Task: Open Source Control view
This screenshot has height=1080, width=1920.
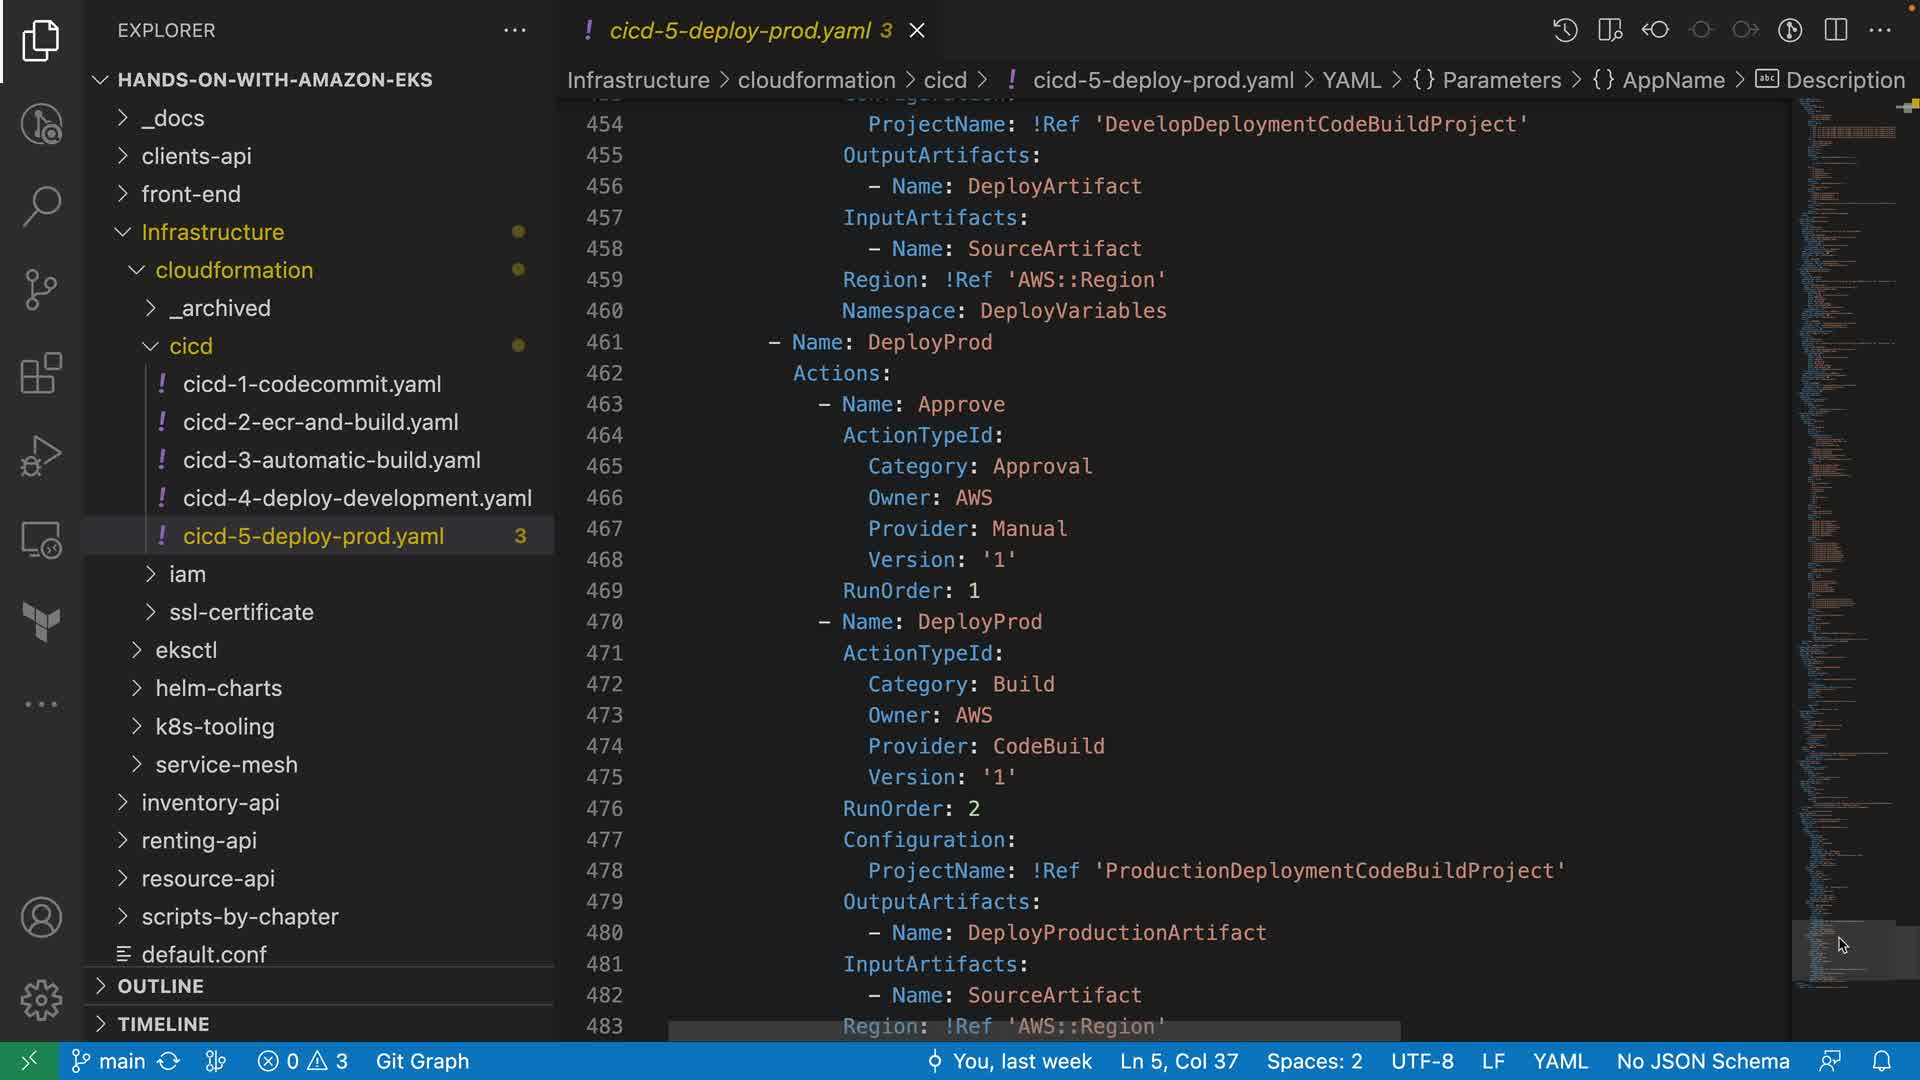Action: pyautogui.click(x=41, y=290)
